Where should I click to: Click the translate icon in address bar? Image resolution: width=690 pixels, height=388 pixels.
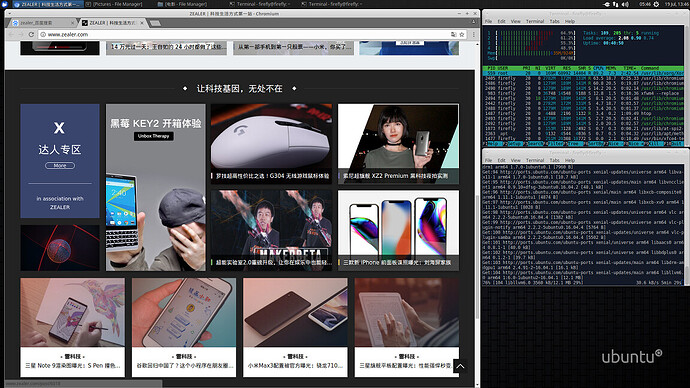pos(453,34)
